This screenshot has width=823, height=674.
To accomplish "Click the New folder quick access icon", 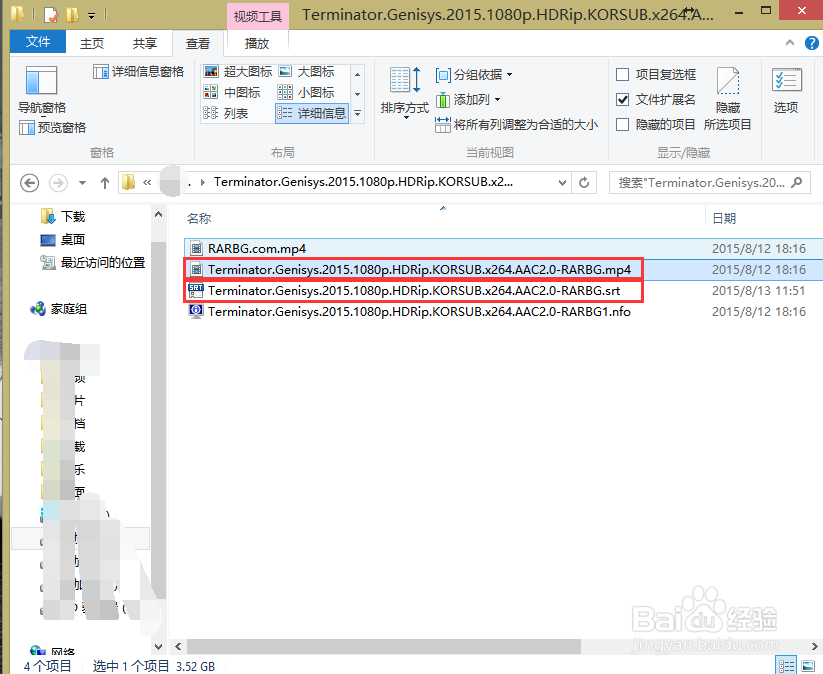I will click(72, 15).
